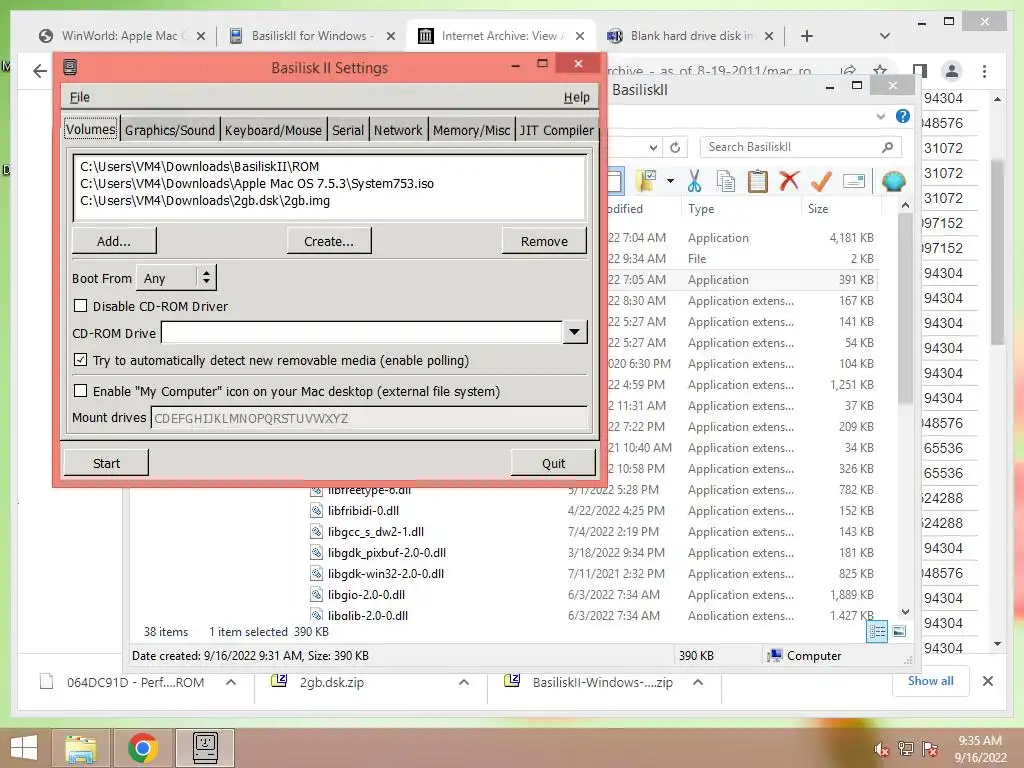Open the Help menu in Basilisk II Settings

click(576, 97)
